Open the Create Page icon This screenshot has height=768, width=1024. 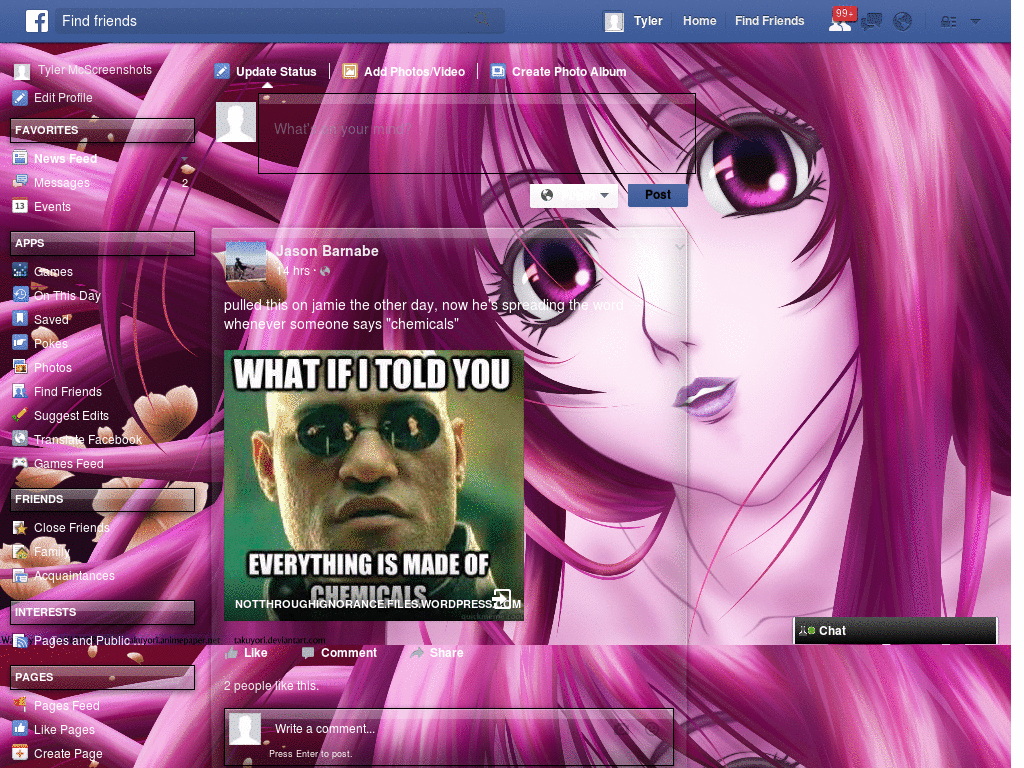pos(20,753)
